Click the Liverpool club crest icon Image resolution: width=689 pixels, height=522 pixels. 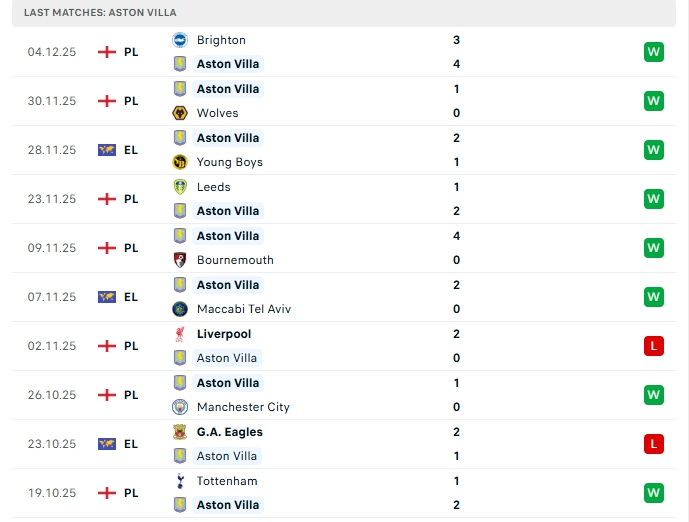(180, 334)
